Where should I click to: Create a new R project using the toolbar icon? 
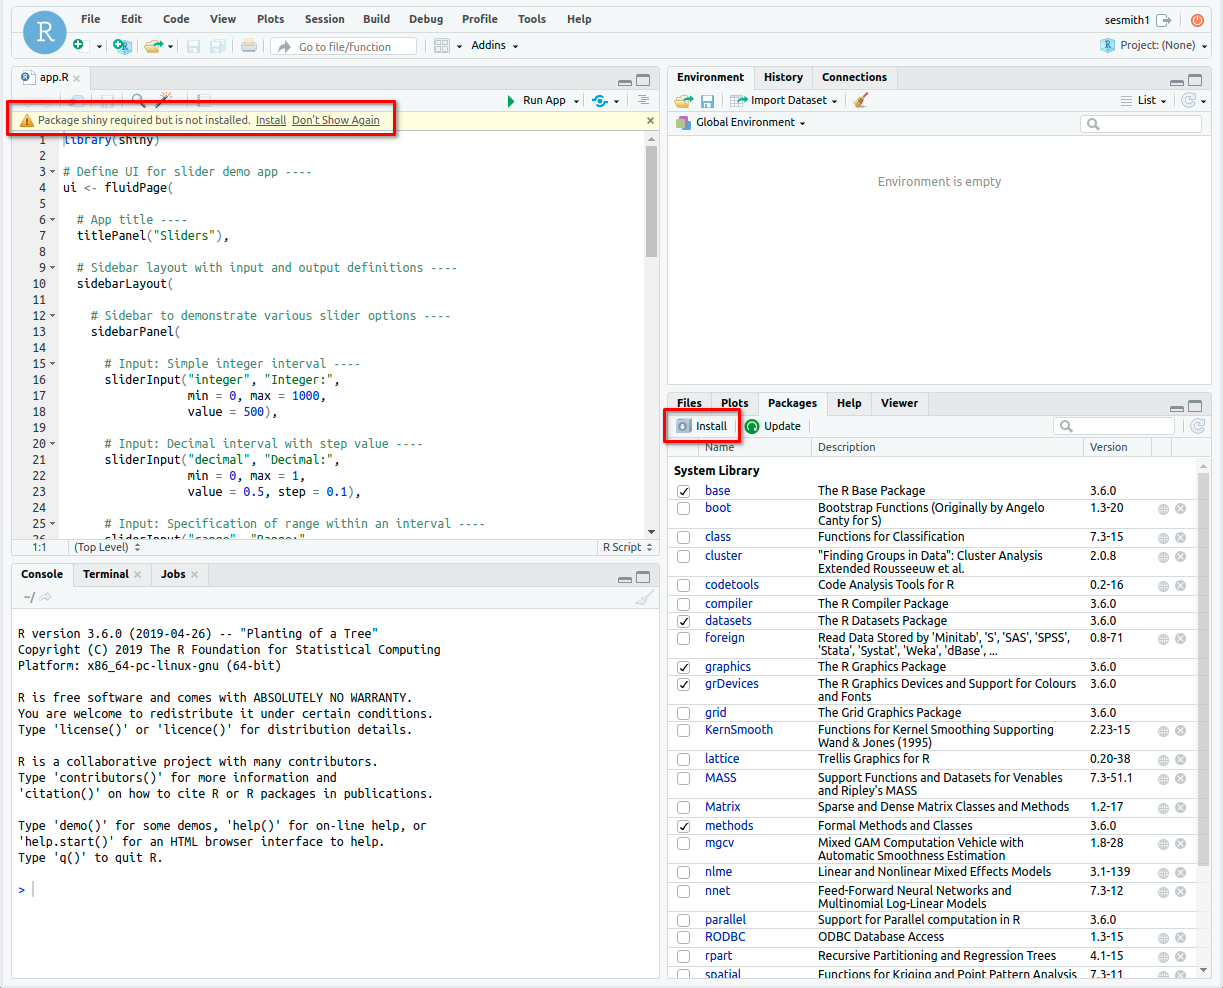(122, 46)
